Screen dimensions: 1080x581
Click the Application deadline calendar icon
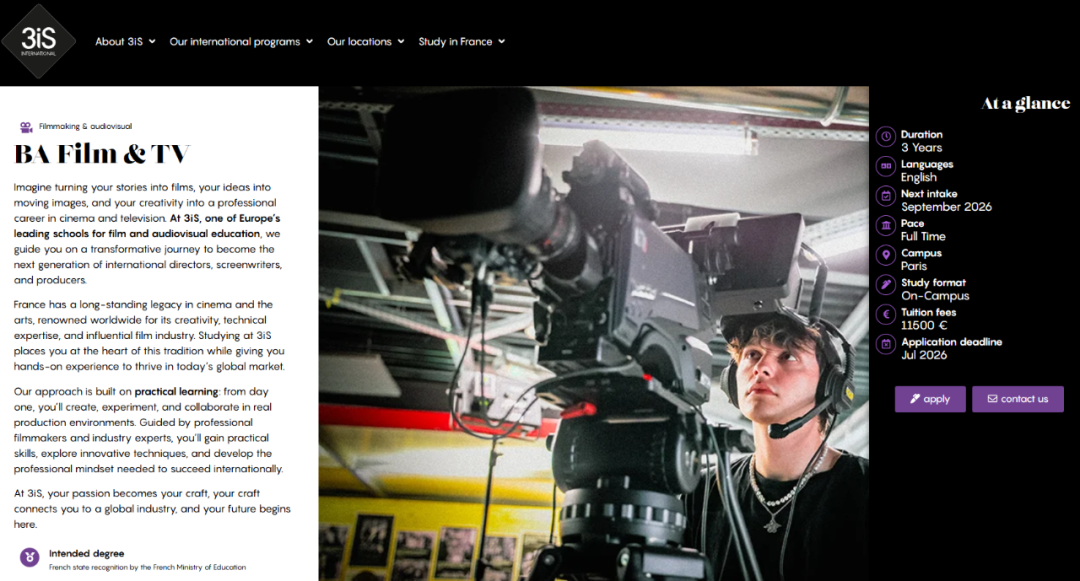tap(885, 344)
